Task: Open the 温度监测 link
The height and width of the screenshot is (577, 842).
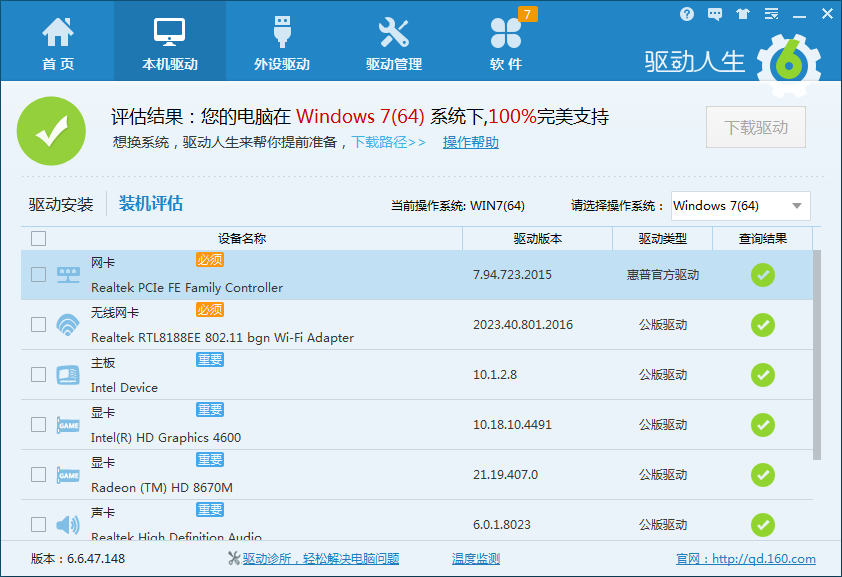Action: click(x=476, y=559)
